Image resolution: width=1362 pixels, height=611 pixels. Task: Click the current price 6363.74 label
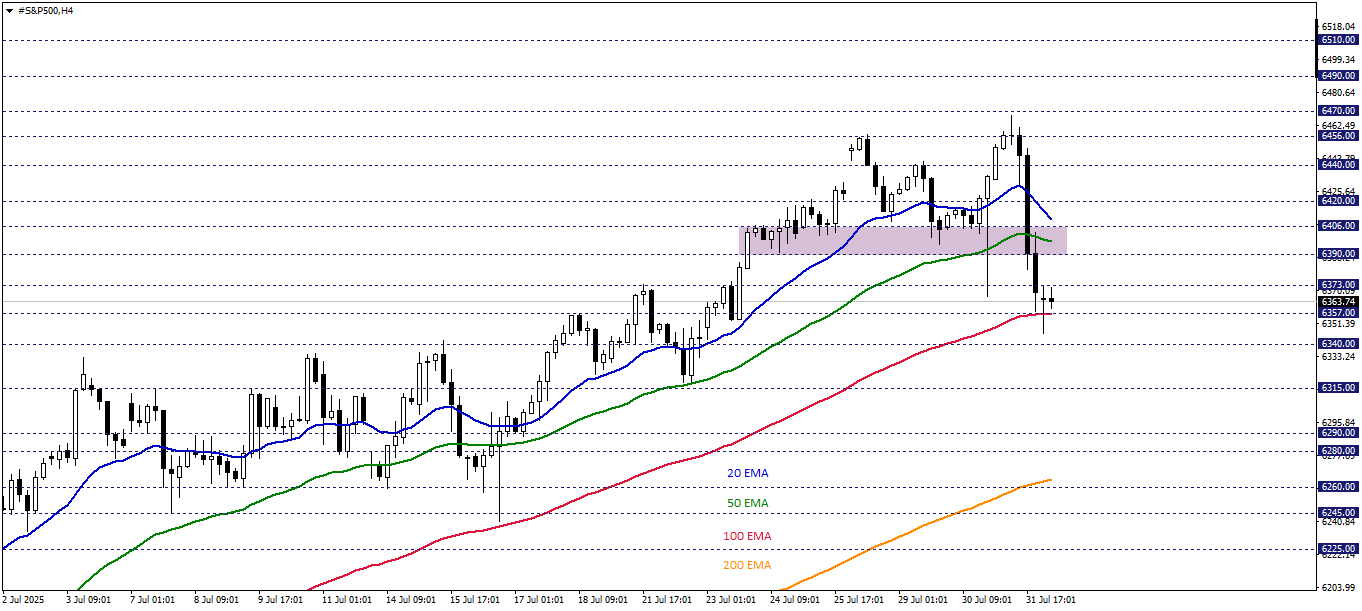pyautogui.click(x=1338, y=301)
